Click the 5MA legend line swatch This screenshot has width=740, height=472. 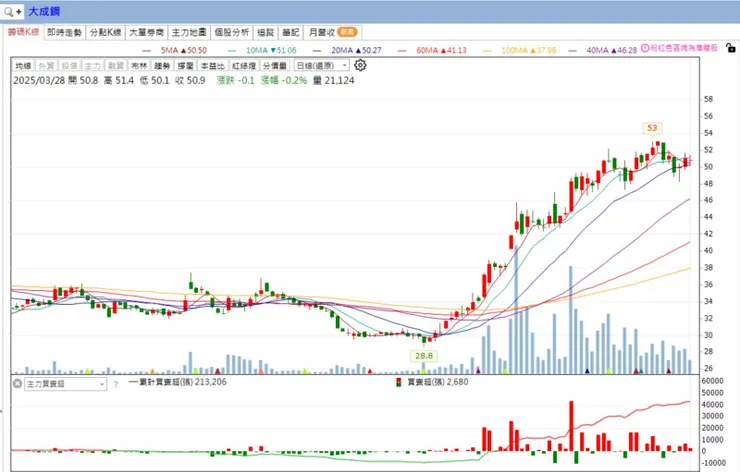click(147, 51)
